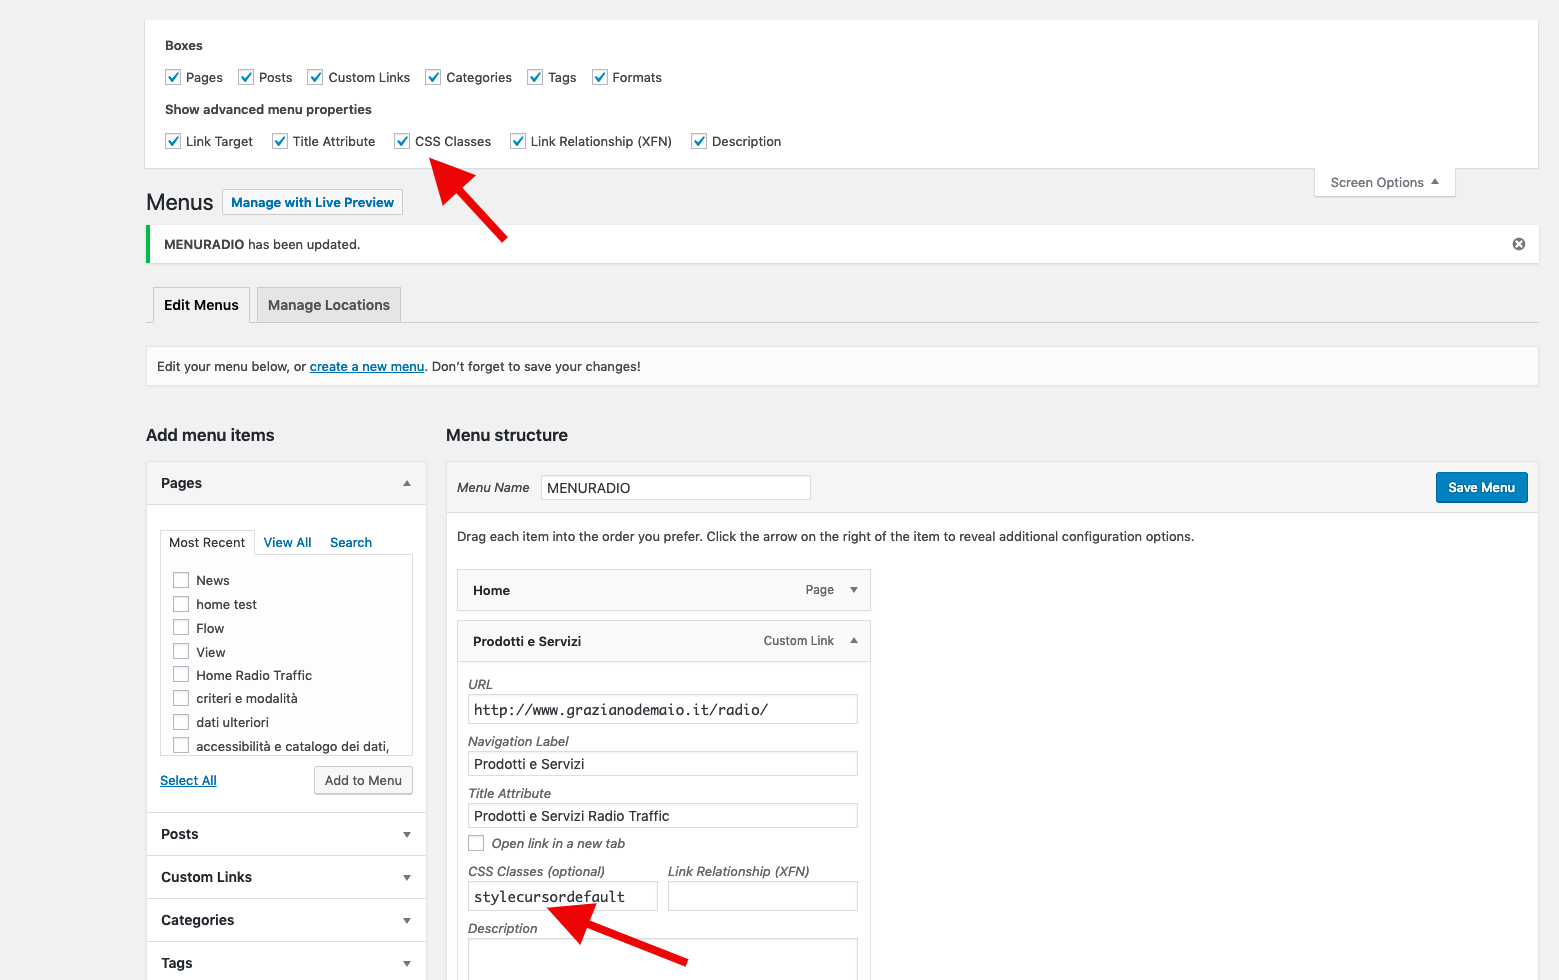1559x980 pixels.
Task: Disable the Link Target property
Action: pyautogui.click(x=173, y=141)
